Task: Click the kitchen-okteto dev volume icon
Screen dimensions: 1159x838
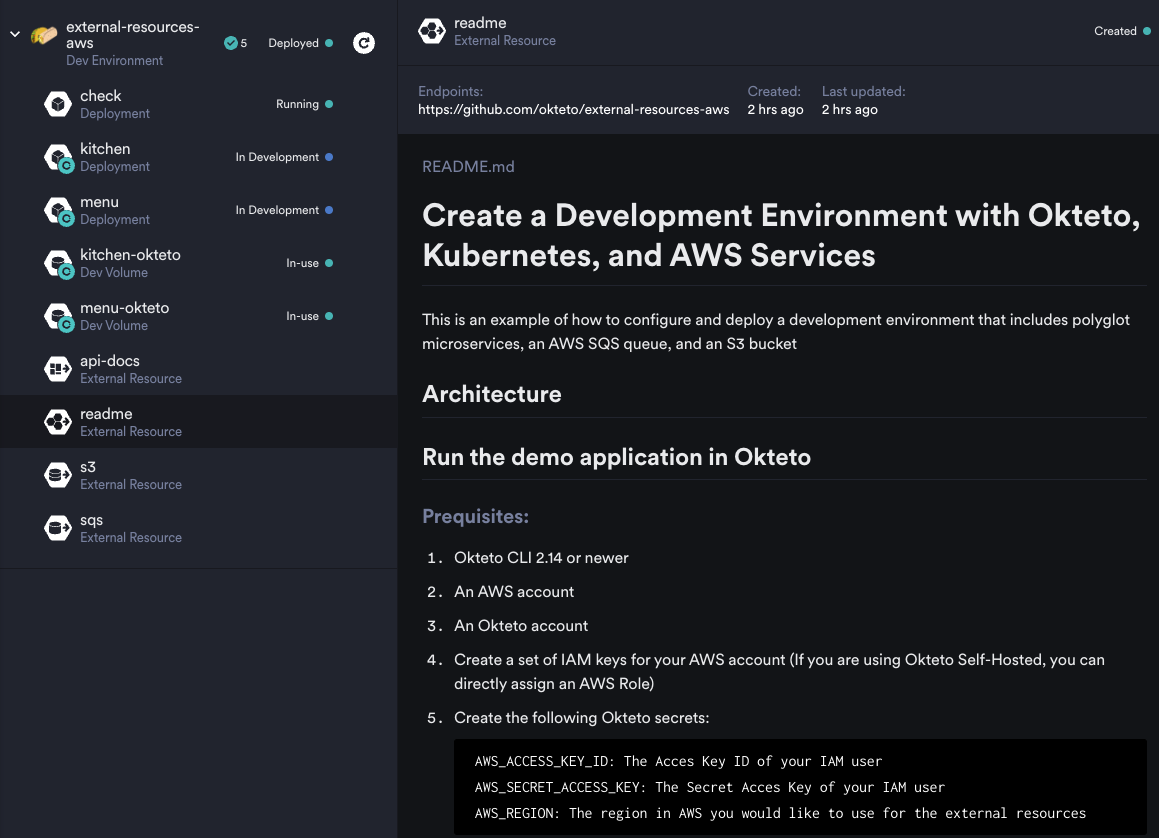Action: pos(58,263)
